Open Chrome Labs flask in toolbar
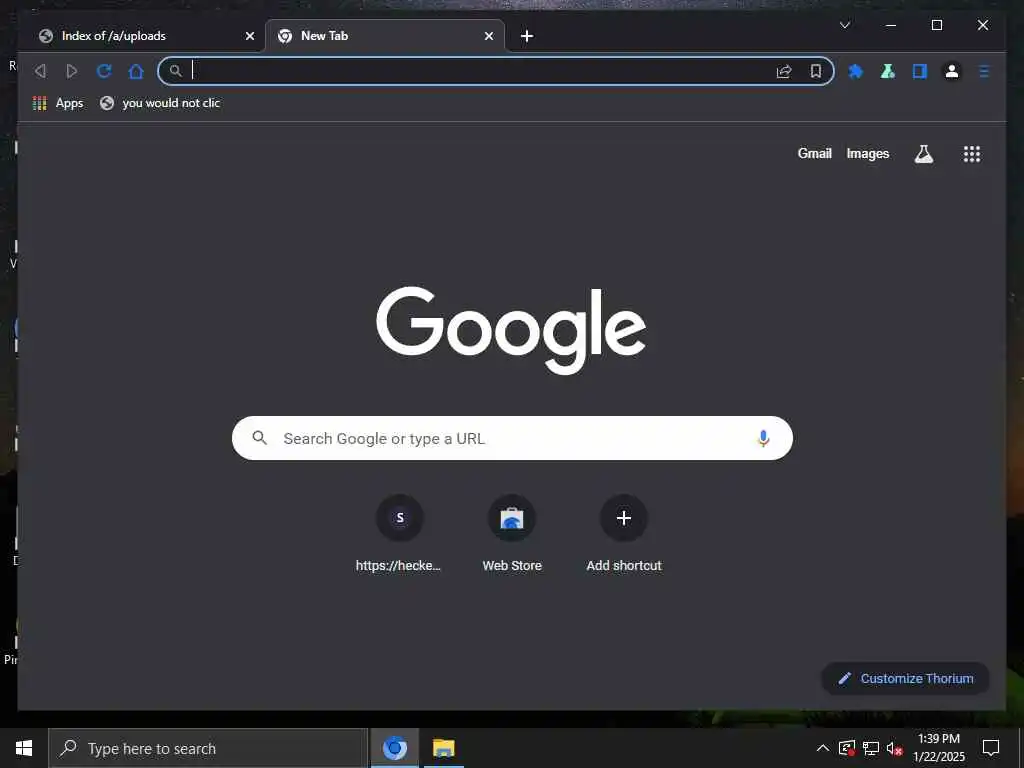 (x=888, y=71)
